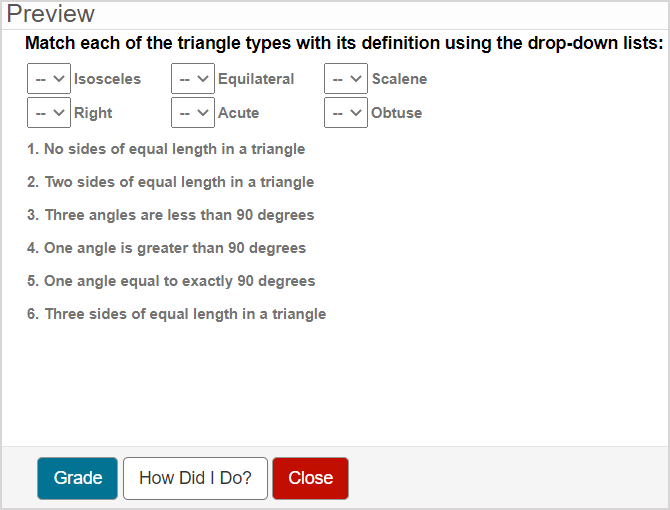Open the Isosceles drop-down list

click(48, 79)
